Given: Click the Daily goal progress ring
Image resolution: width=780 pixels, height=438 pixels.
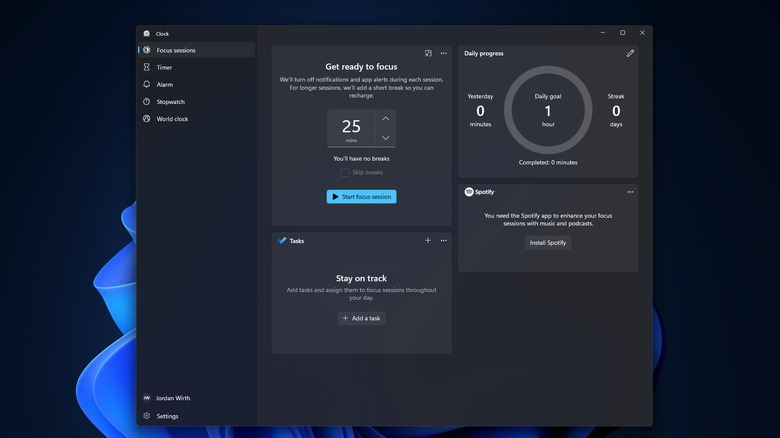Looking at the screenshot, I should [548, 111].
